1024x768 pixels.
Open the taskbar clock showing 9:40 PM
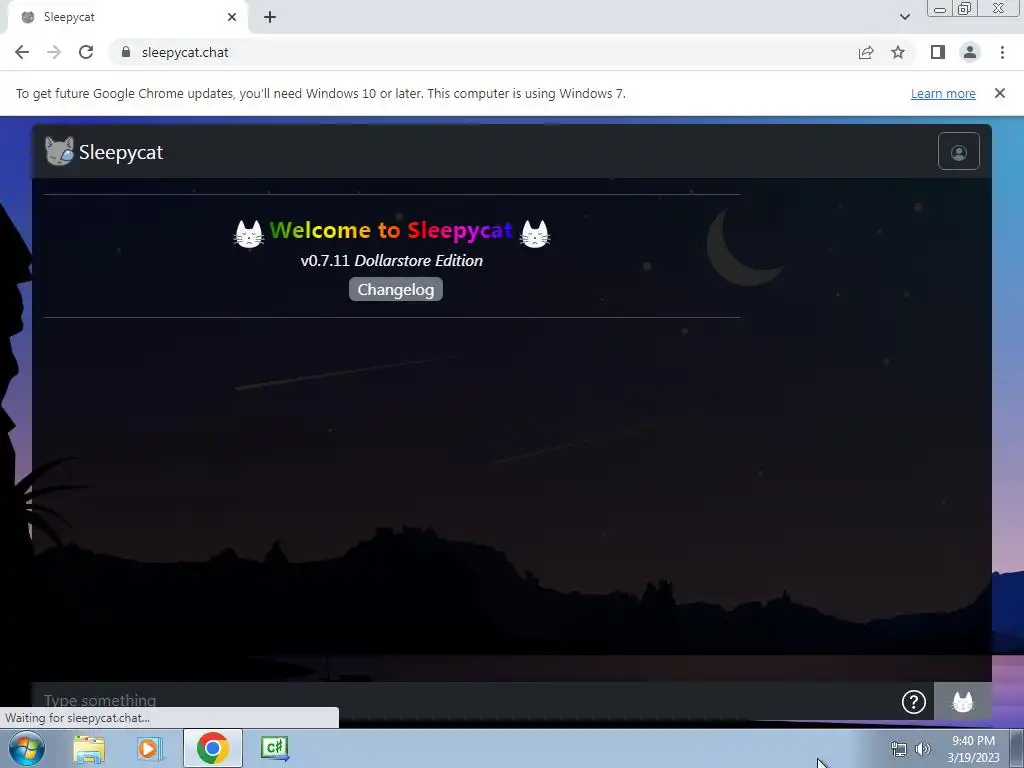point(973,749)
